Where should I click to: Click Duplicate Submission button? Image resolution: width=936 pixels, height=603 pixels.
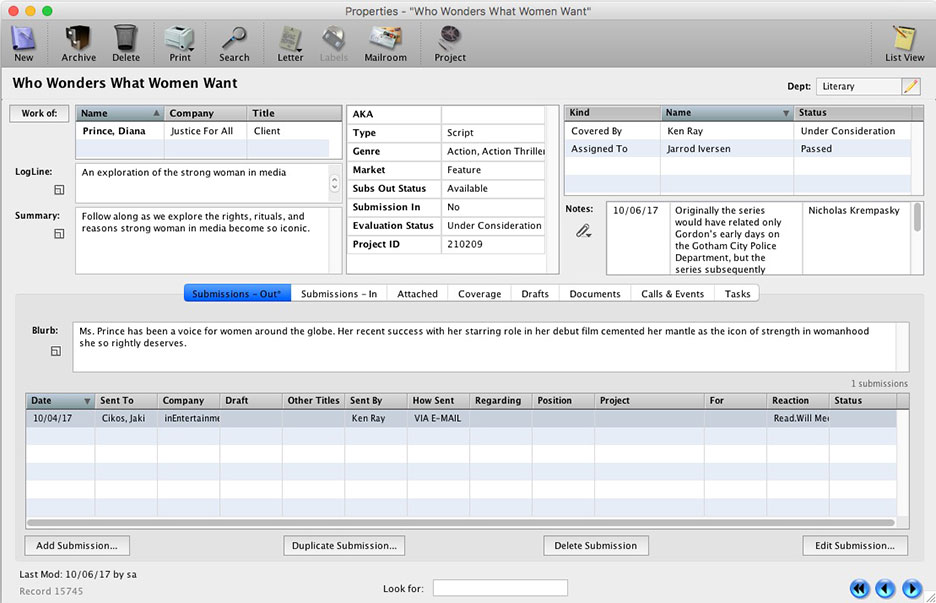tap(344, 546)
